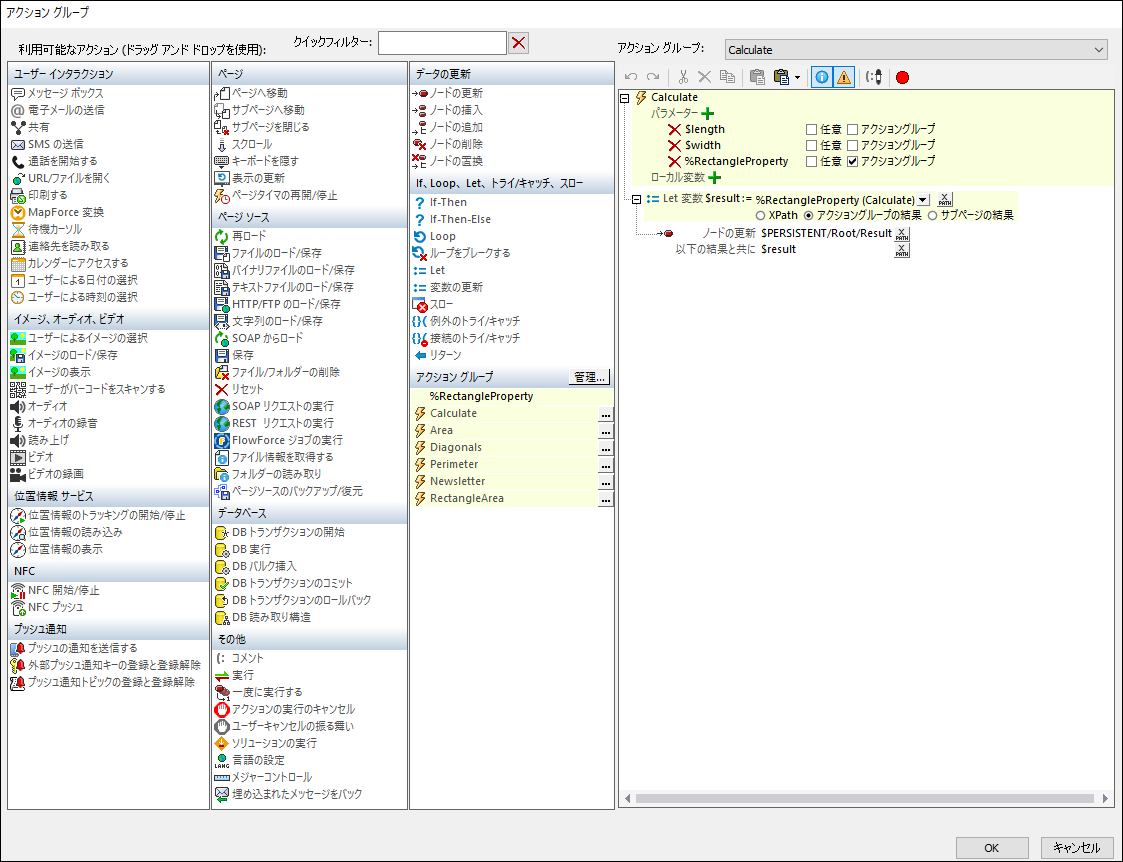Toggle the blue info toolbar icon

click(x=822, y=77)
